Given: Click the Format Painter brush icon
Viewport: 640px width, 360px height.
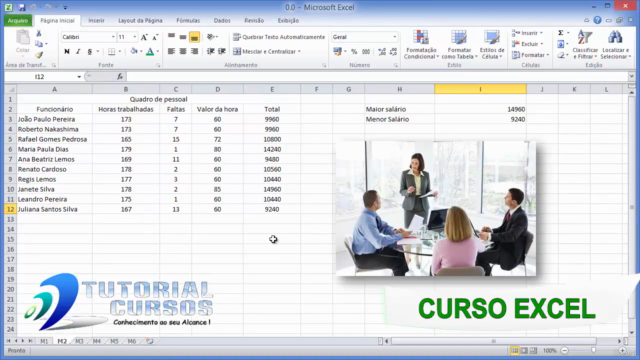Looking at the screenshot, I should click(39, 55).
